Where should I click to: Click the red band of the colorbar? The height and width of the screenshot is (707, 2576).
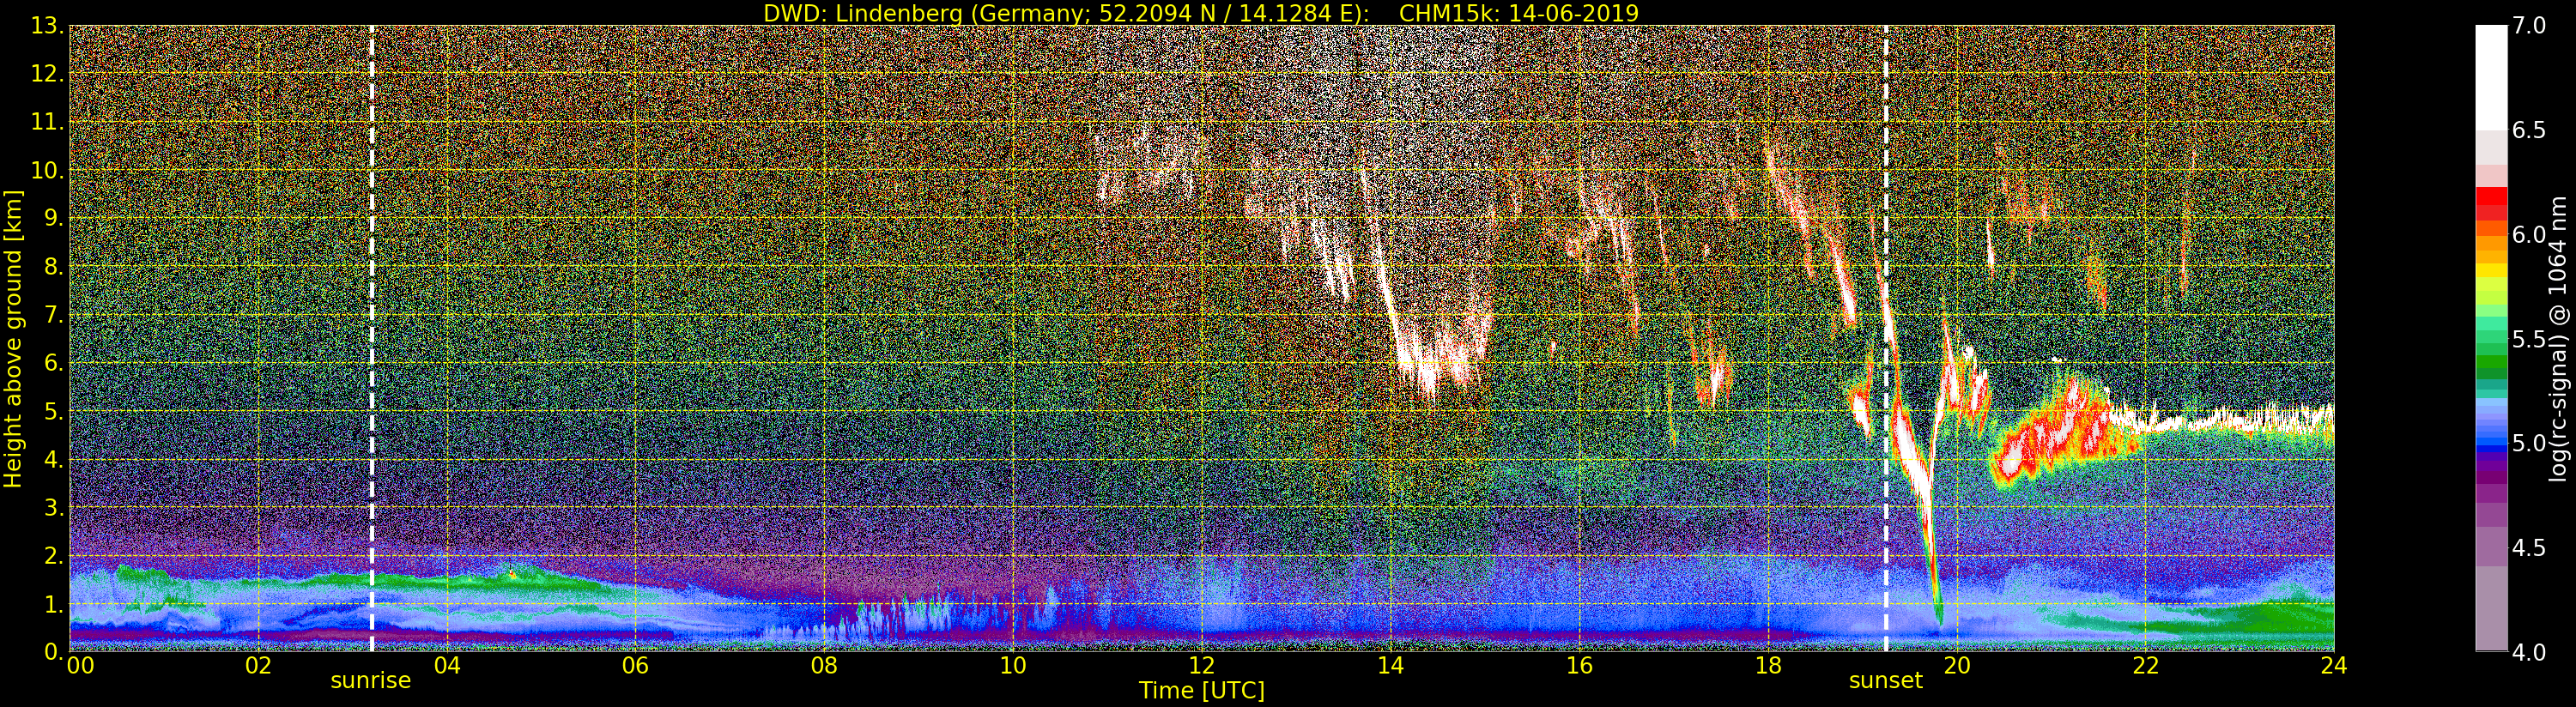(x=2491, y=203)
